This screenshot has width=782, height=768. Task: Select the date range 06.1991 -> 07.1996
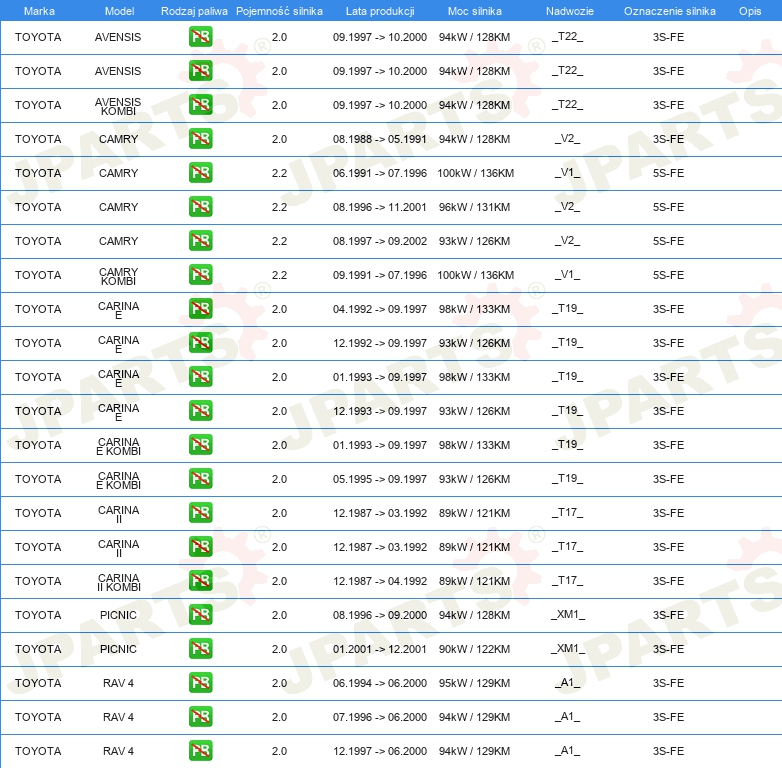pos(380,173)
